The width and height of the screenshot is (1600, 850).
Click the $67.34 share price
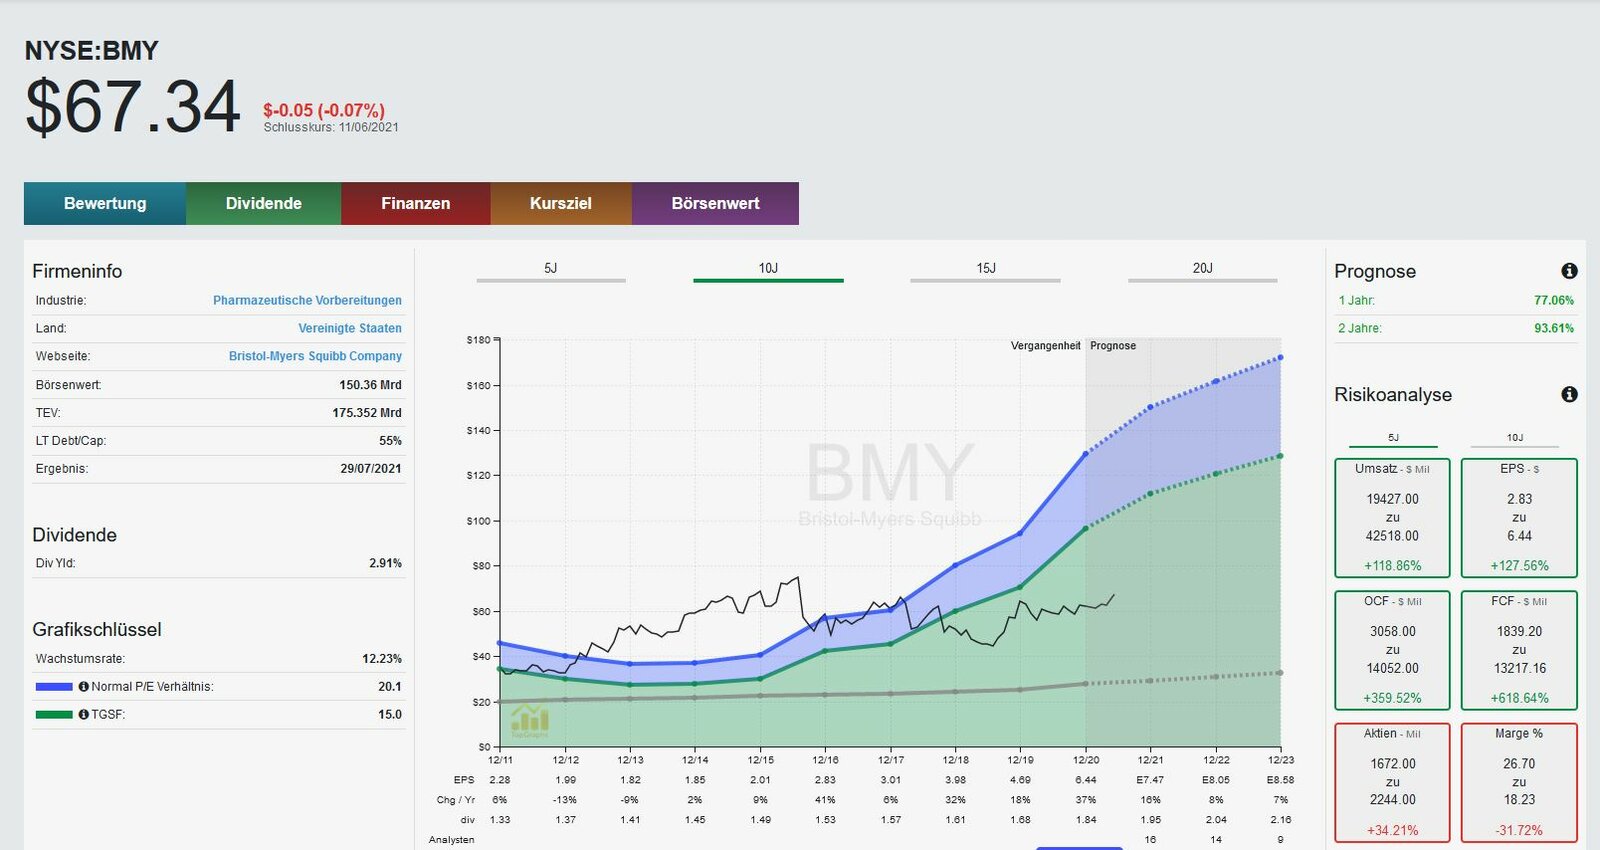(x=132, y=106)
